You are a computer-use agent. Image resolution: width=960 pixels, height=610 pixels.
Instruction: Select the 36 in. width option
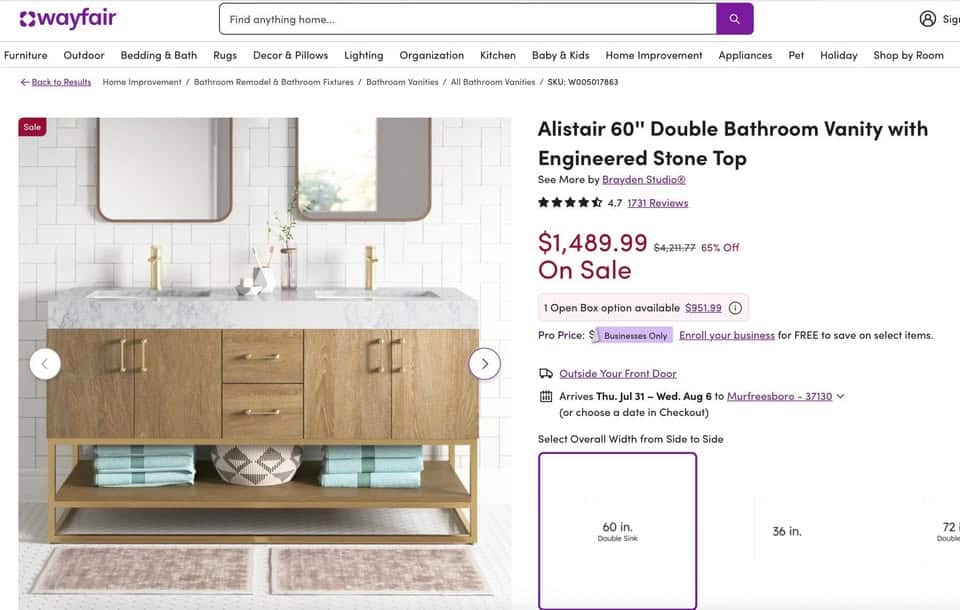787,531
